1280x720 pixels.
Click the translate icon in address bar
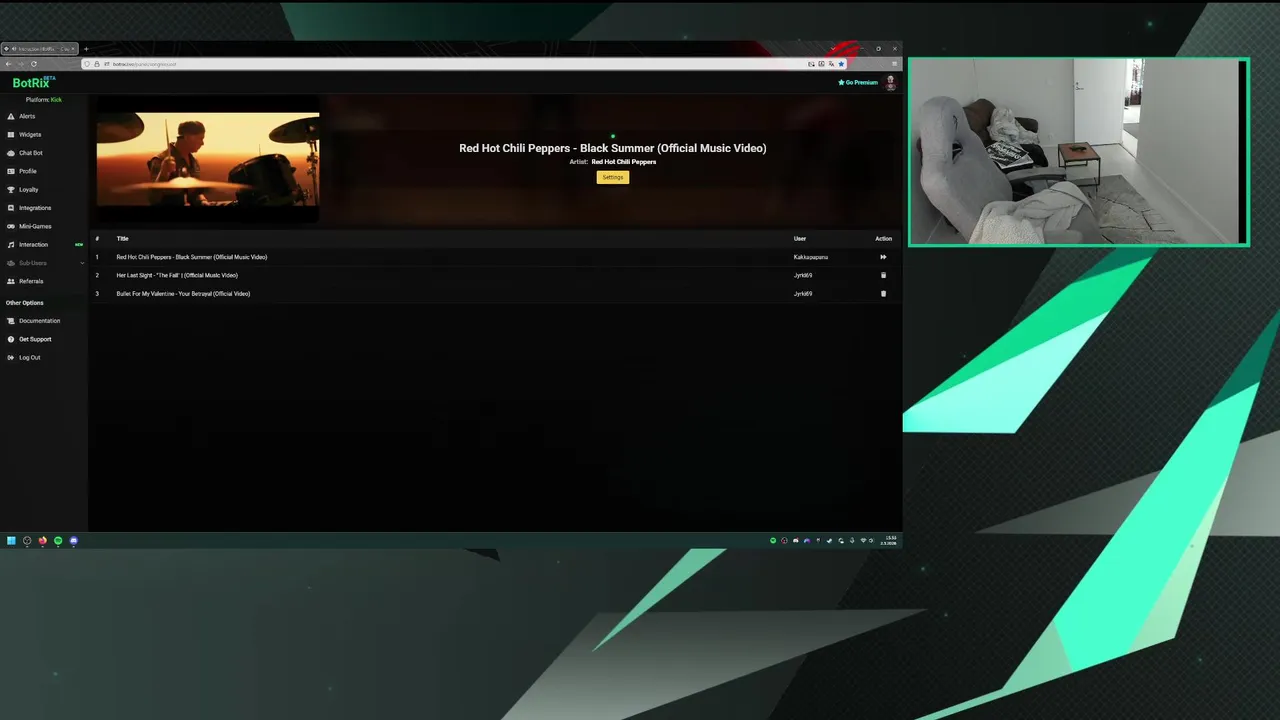click(x=831, y=64)
